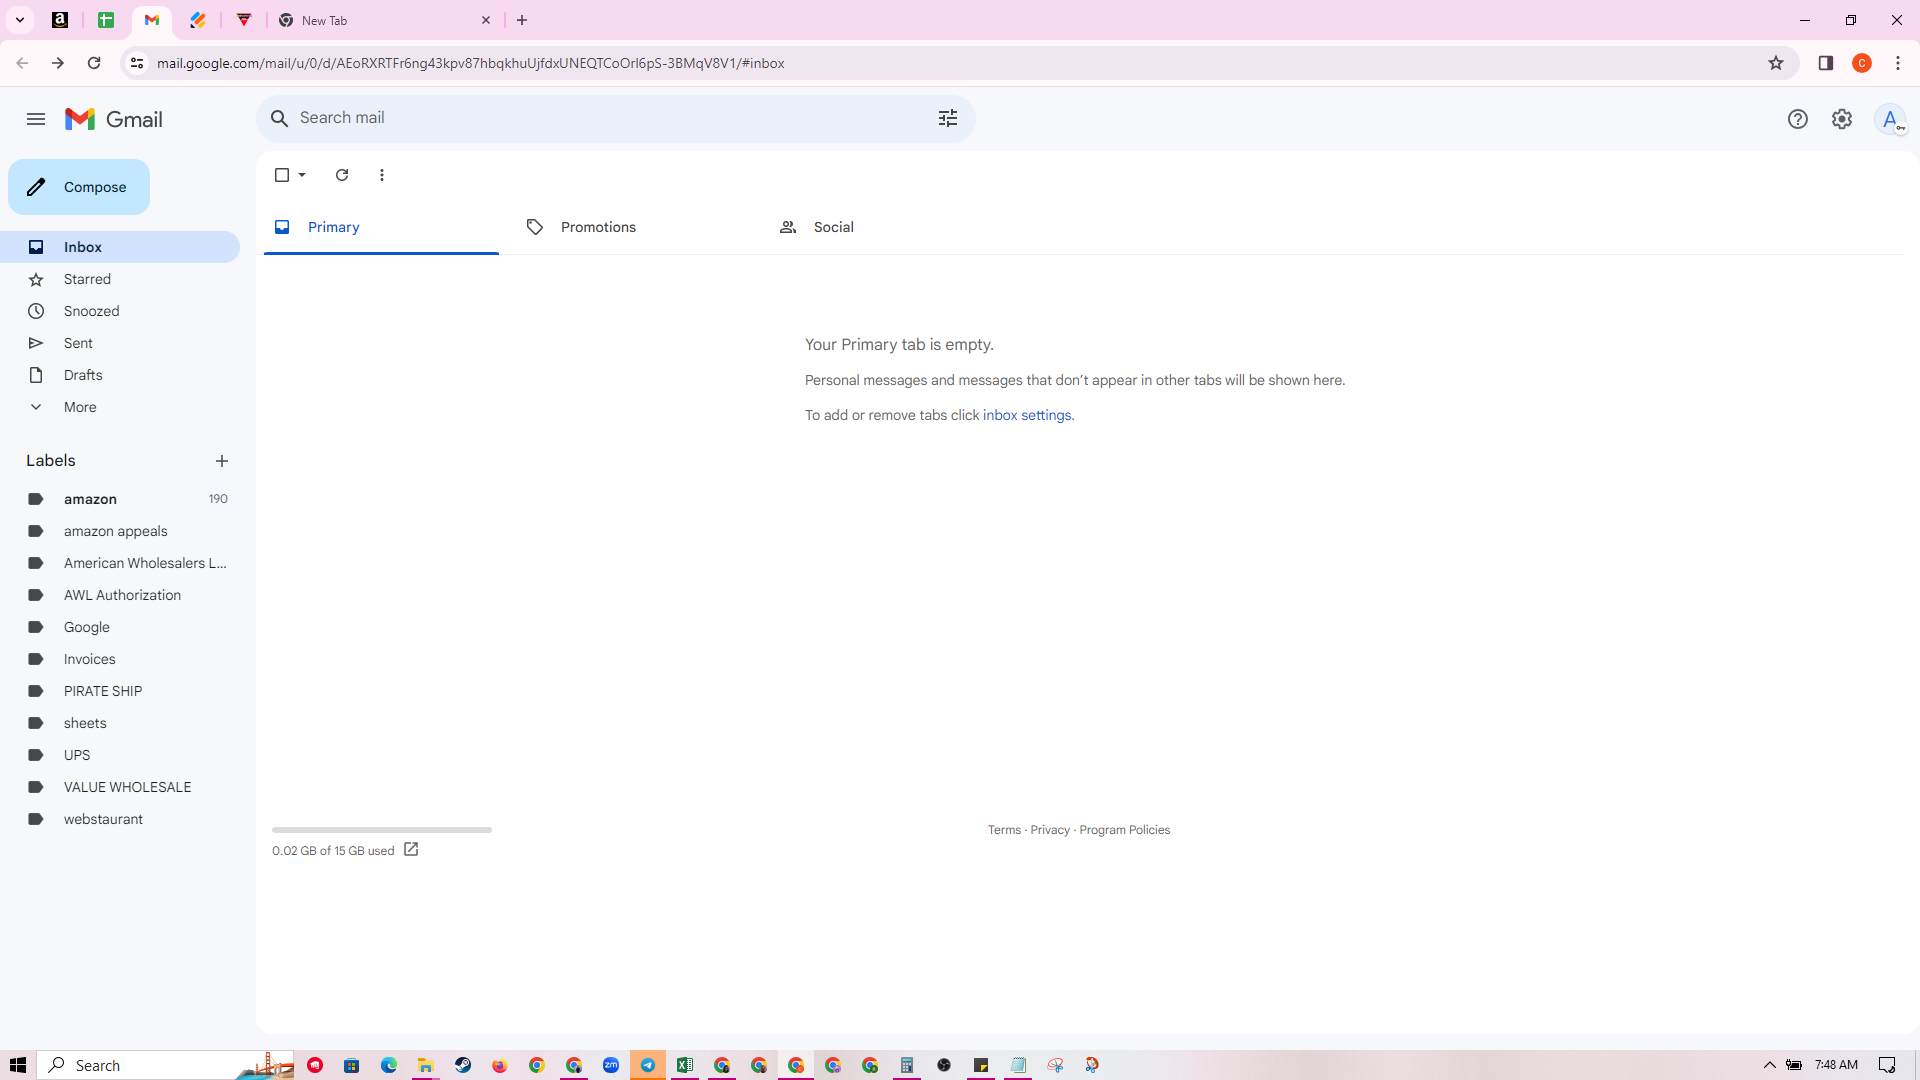Image resolution: width=1920 pixels, height=1080 pixels.
Task: Open the Terms link
Action: (x=1004, y=830)
